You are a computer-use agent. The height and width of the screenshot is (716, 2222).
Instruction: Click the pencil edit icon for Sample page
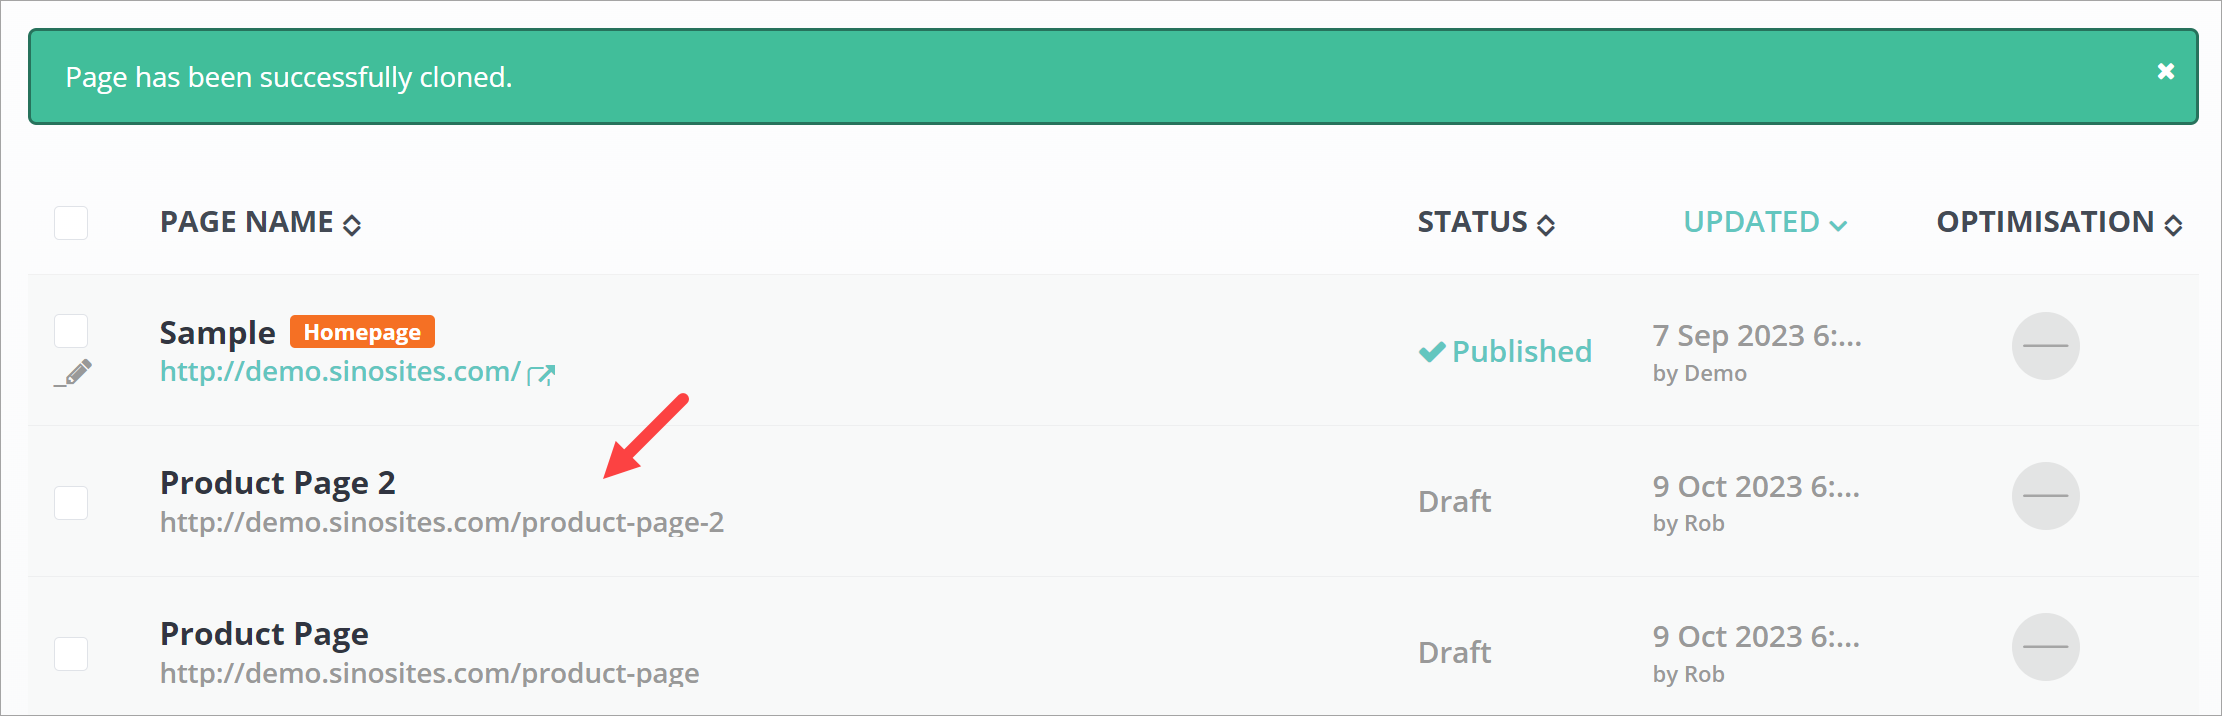[75, 373]
